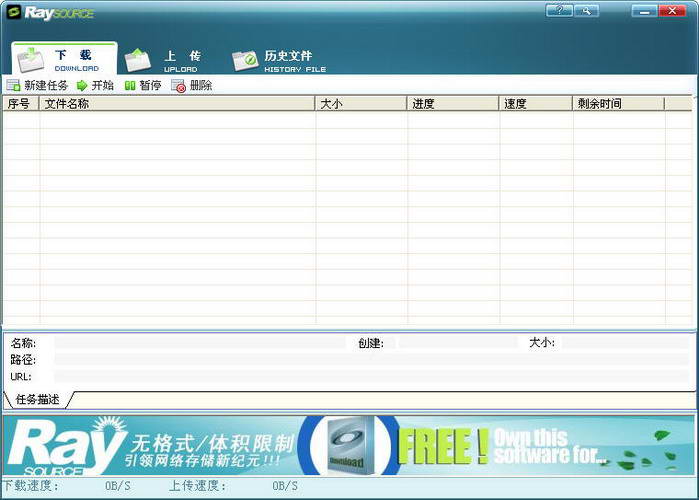Click the URL field in details panel
The width and height of the screenshot is (699, 500).
[x=371, y=377]
